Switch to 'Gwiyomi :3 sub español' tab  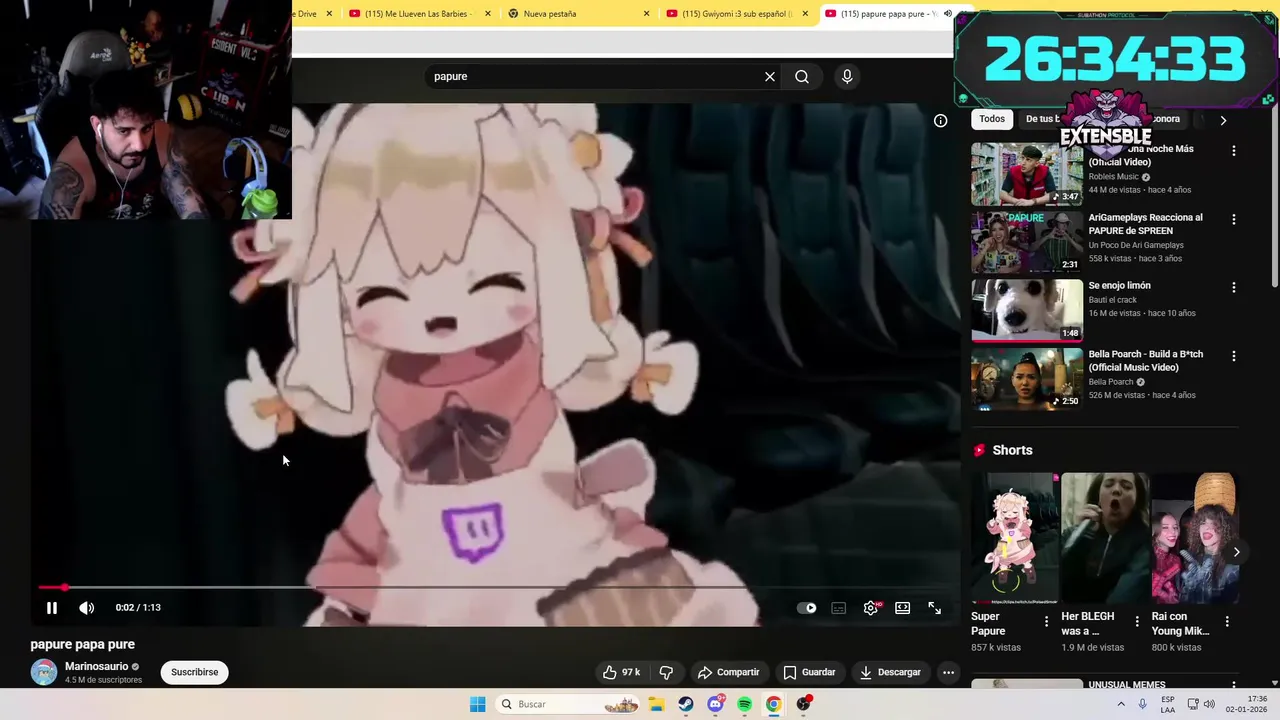pos(738,14)
